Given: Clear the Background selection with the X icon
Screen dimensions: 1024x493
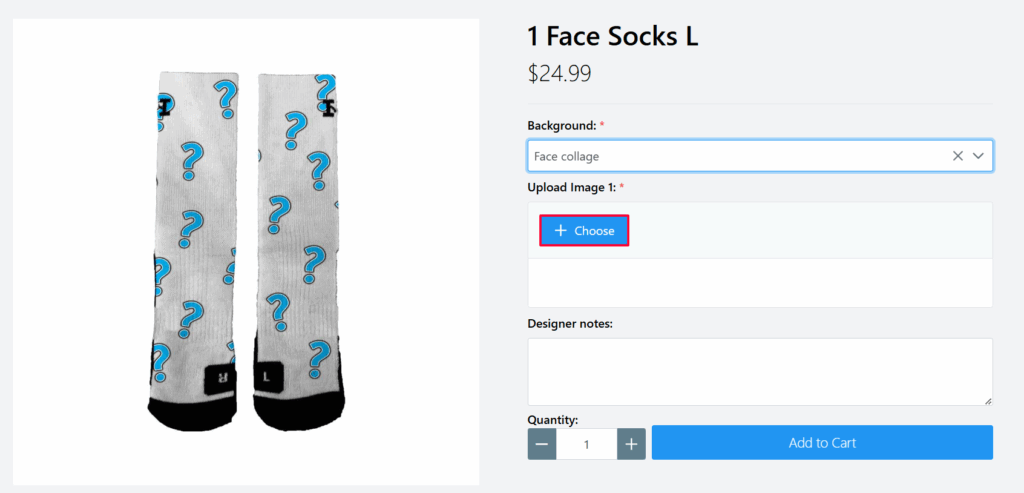Looking at the screenshot, I should coord(957,156).
